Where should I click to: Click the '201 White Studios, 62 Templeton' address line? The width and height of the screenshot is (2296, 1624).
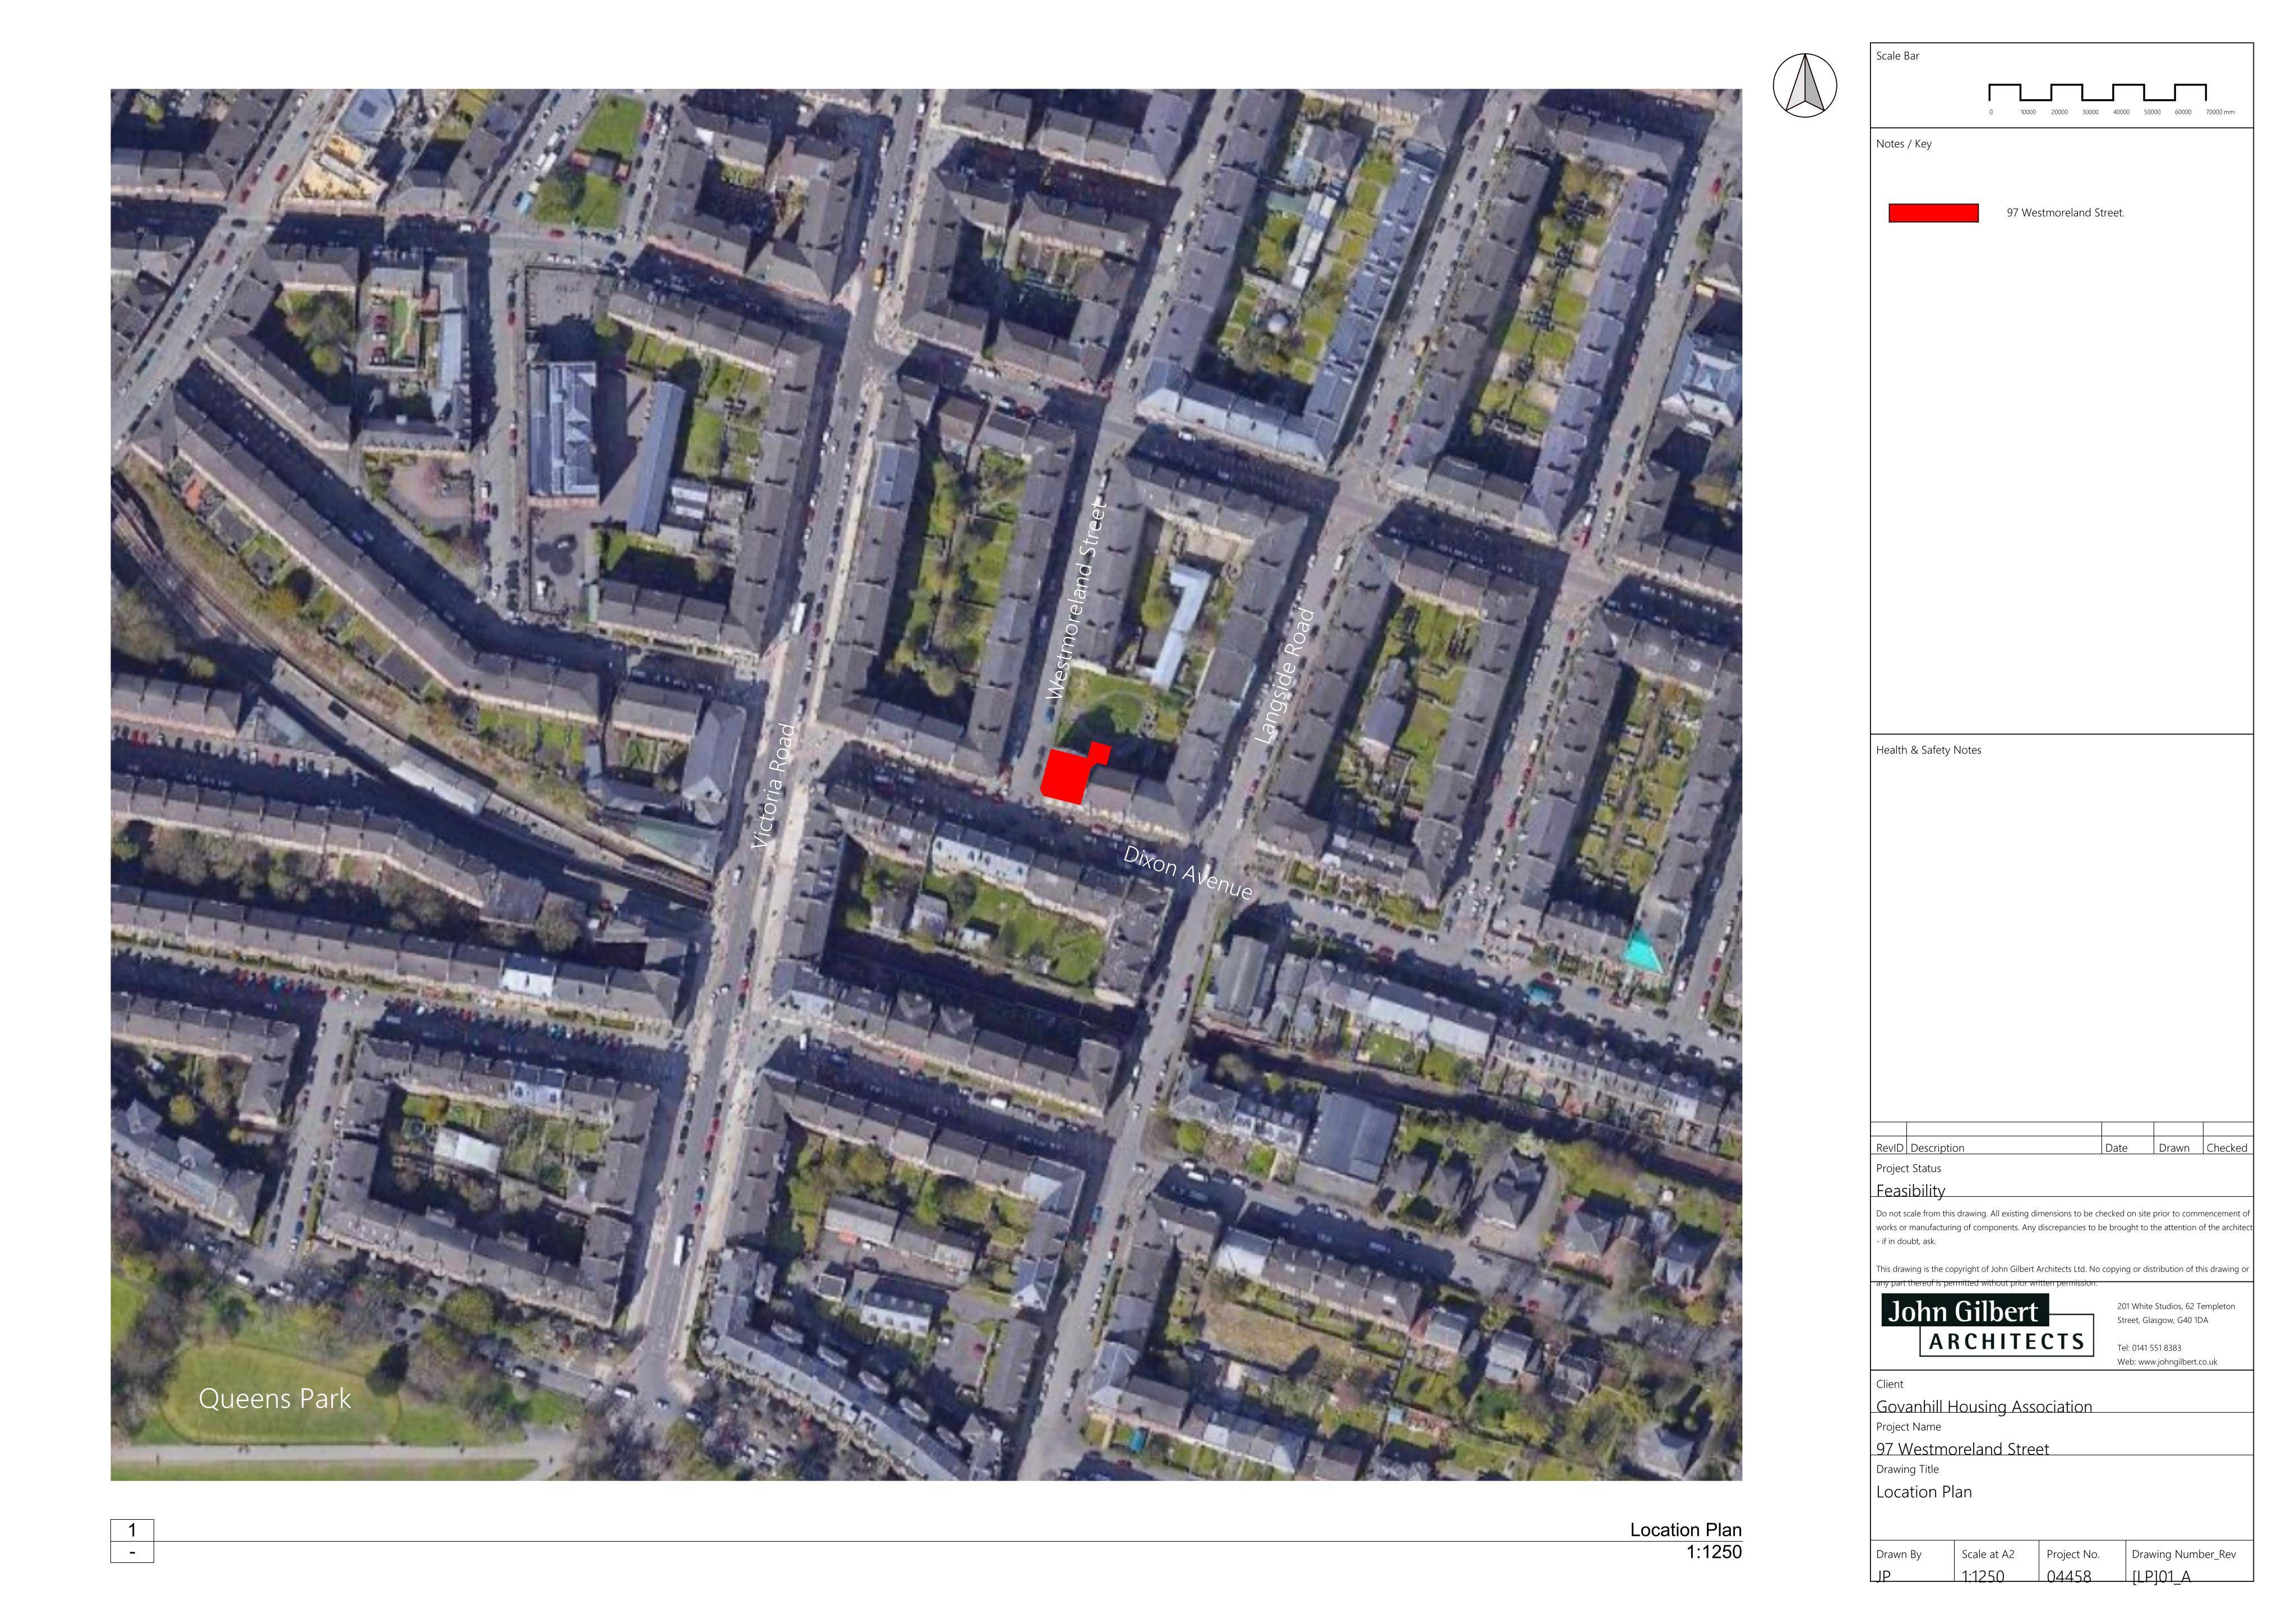(2176, 1307)
